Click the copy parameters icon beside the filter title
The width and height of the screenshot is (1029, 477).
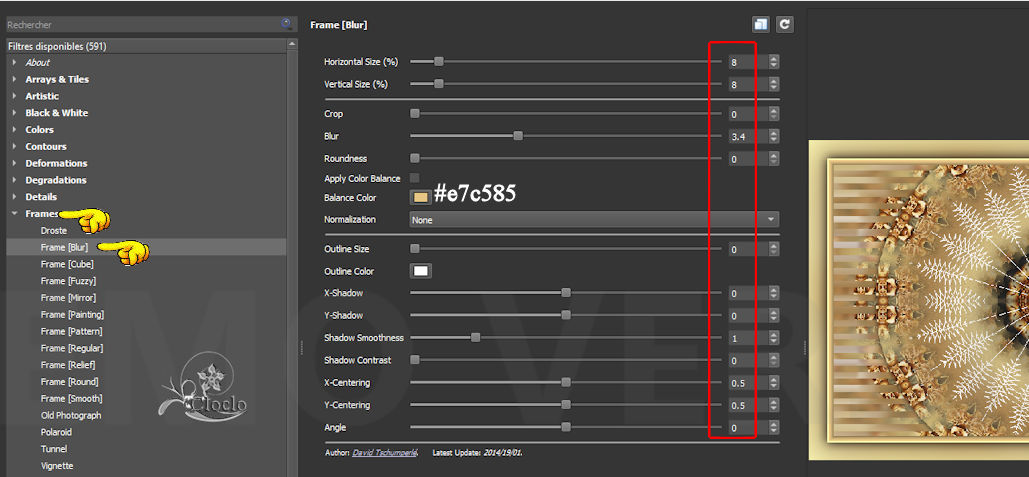pos(761,24)
